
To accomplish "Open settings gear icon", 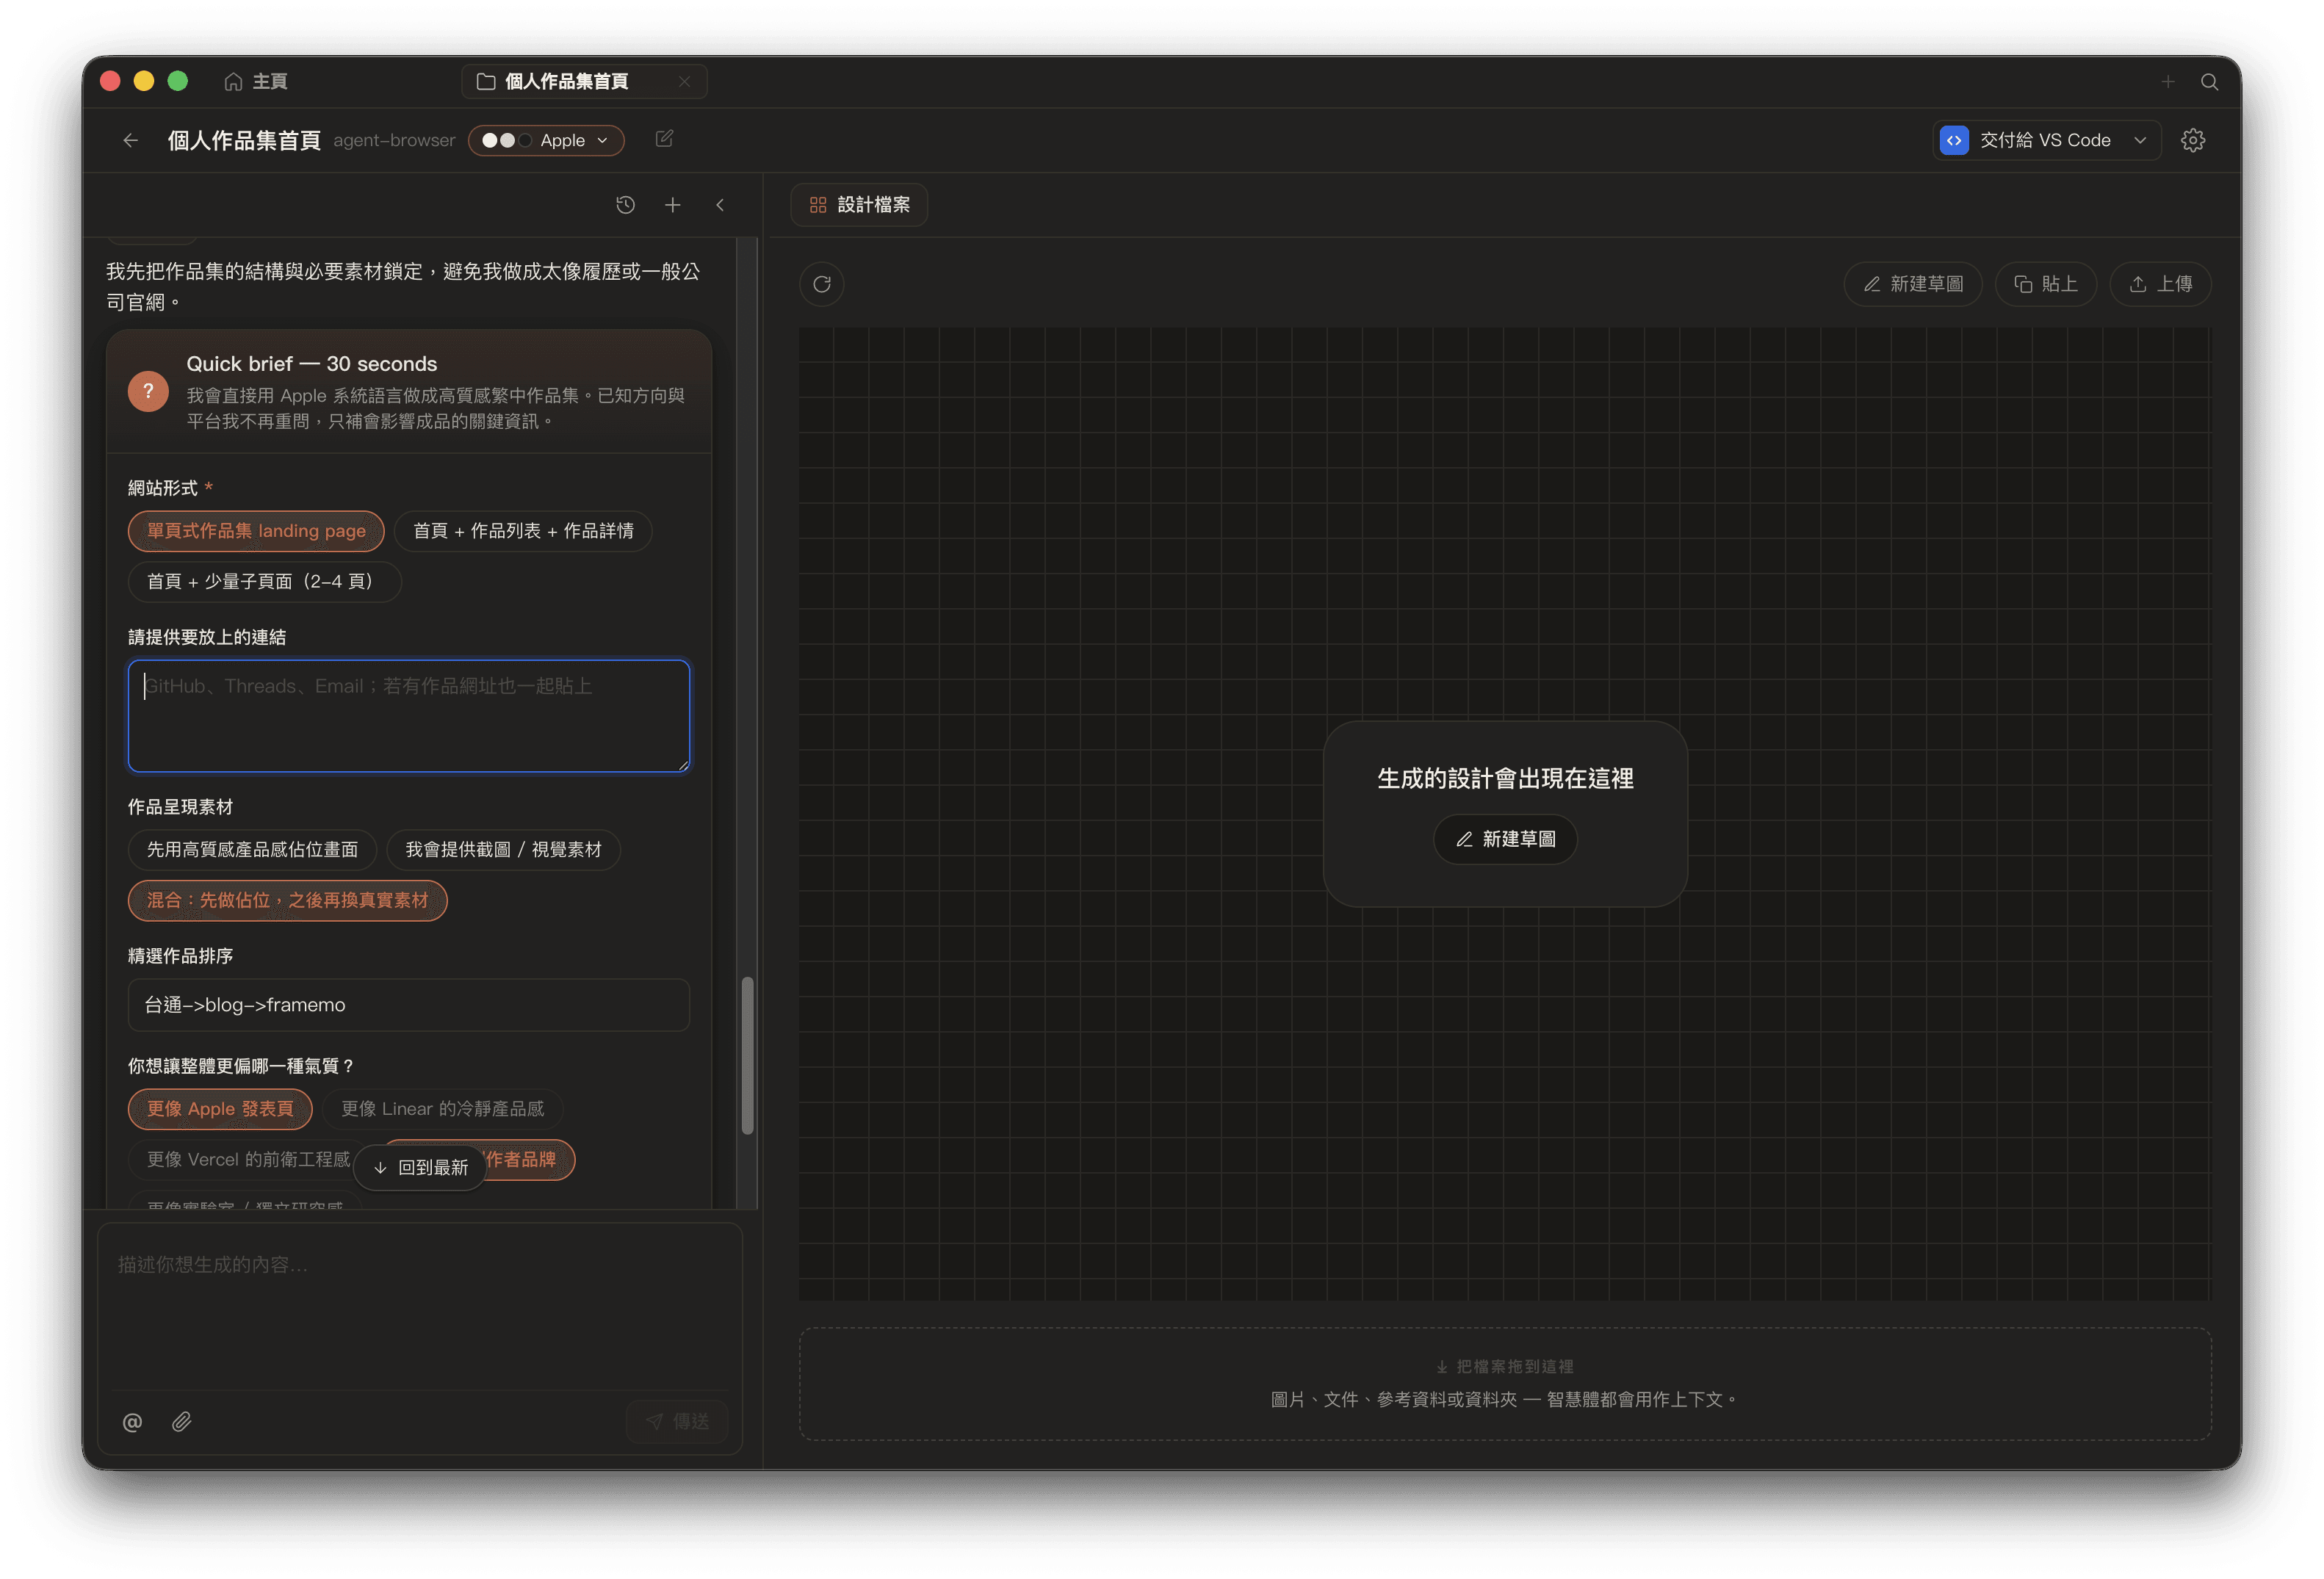I will tap(2193, 140).
